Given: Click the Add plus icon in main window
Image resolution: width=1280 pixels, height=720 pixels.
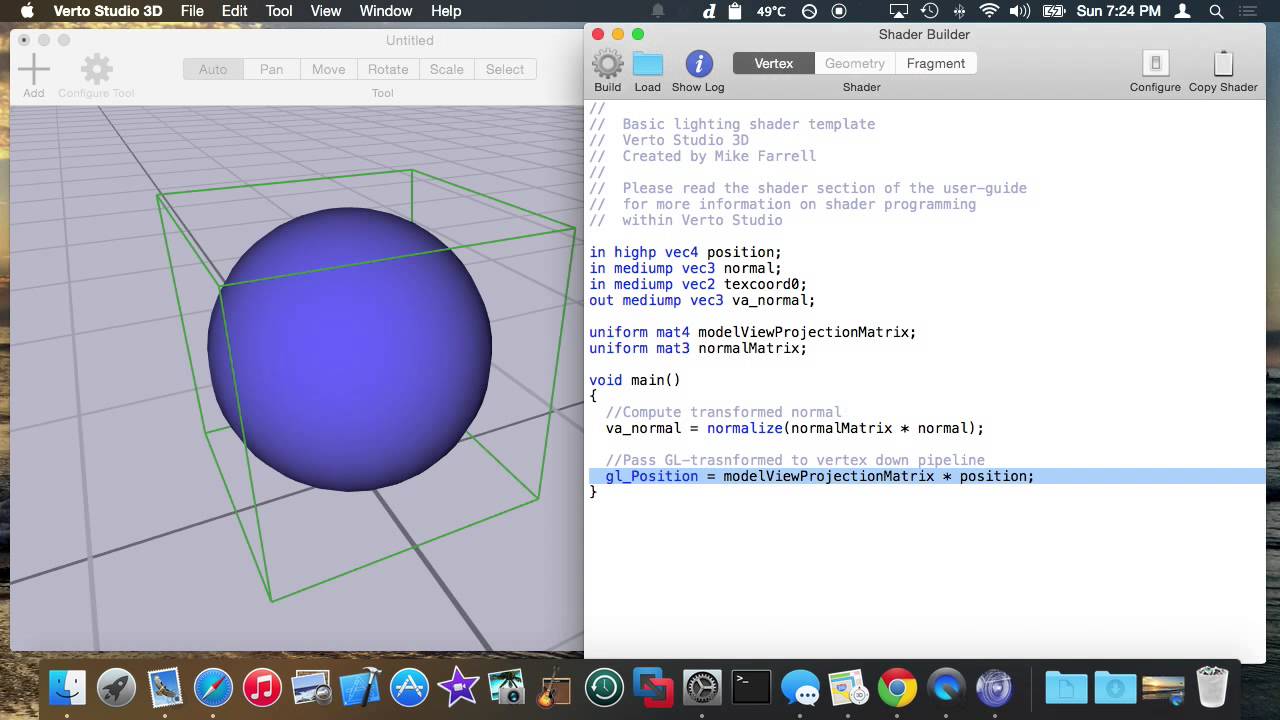Looking at the screenshot, I should point(34,69).
